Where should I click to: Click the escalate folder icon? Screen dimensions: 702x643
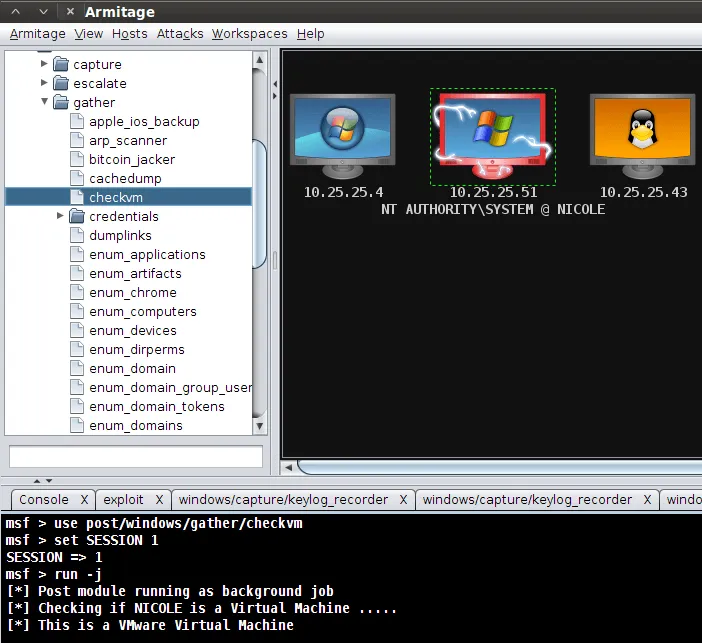click(x=60, y=84)
